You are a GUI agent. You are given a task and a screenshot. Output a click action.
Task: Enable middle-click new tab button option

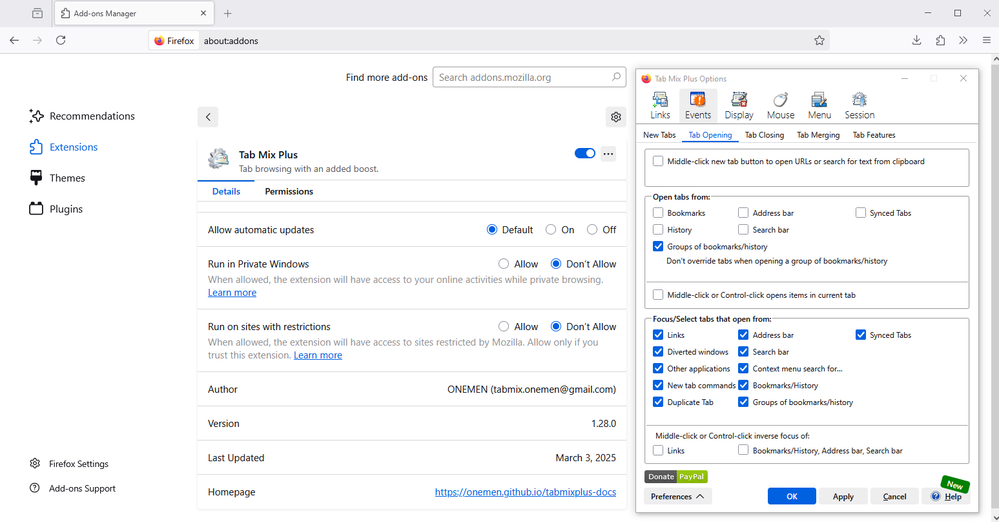[x=658, y=161]
